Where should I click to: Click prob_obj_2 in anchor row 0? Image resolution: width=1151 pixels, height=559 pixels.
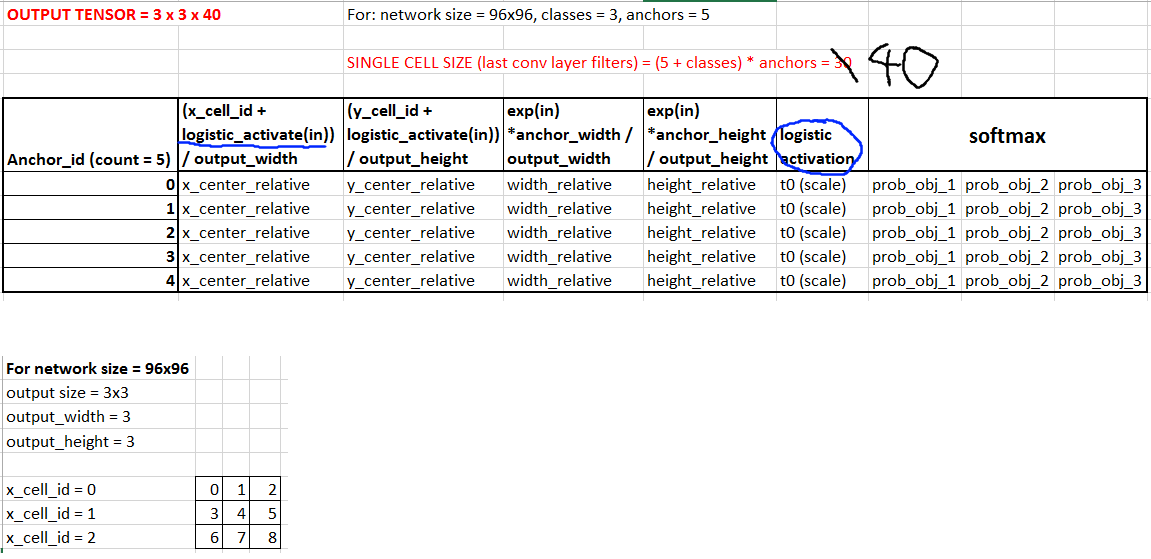[1007, 185]
